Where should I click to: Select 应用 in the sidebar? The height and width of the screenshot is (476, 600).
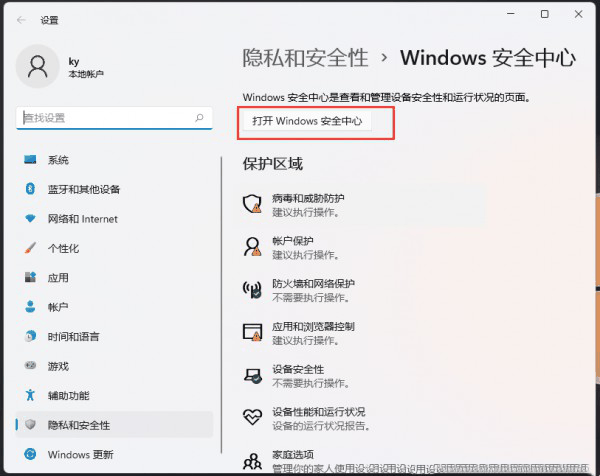tap(114, 277)
